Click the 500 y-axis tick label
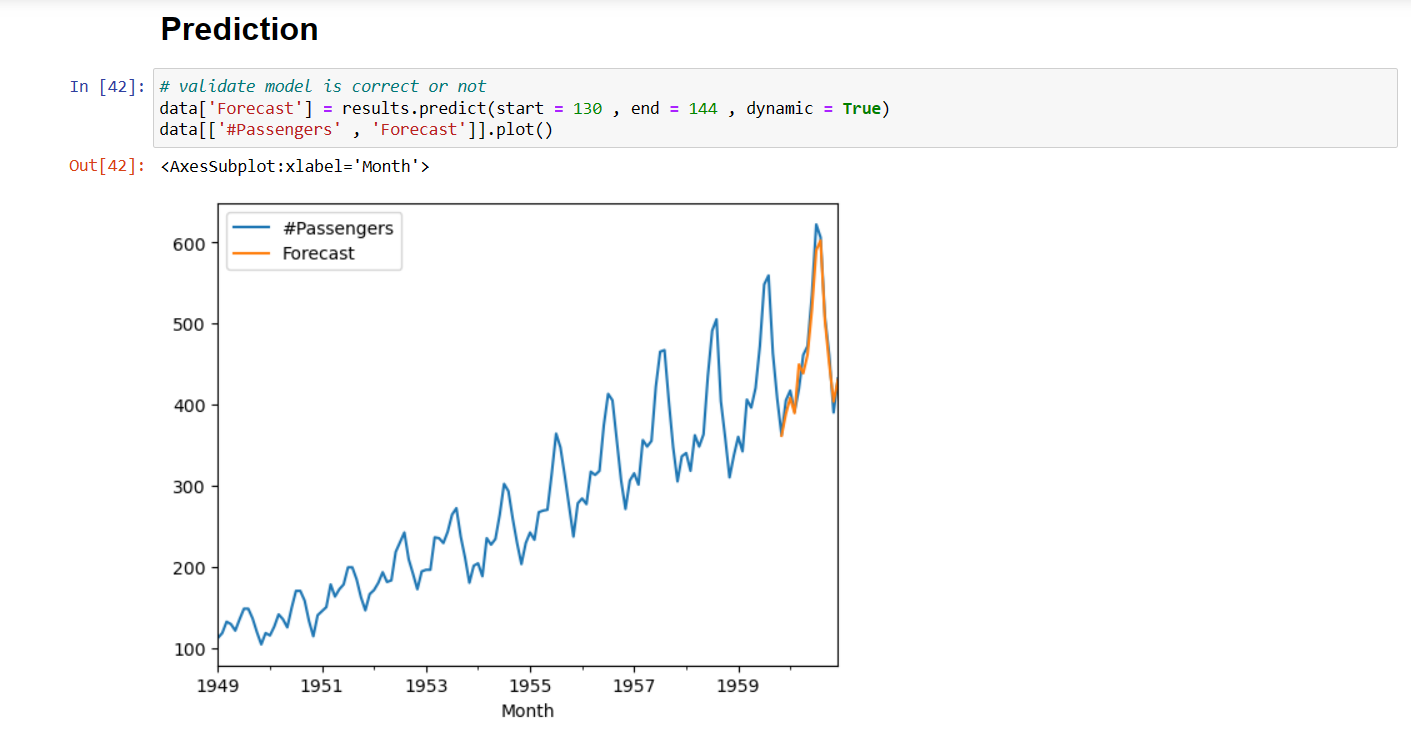 (190, 325)
